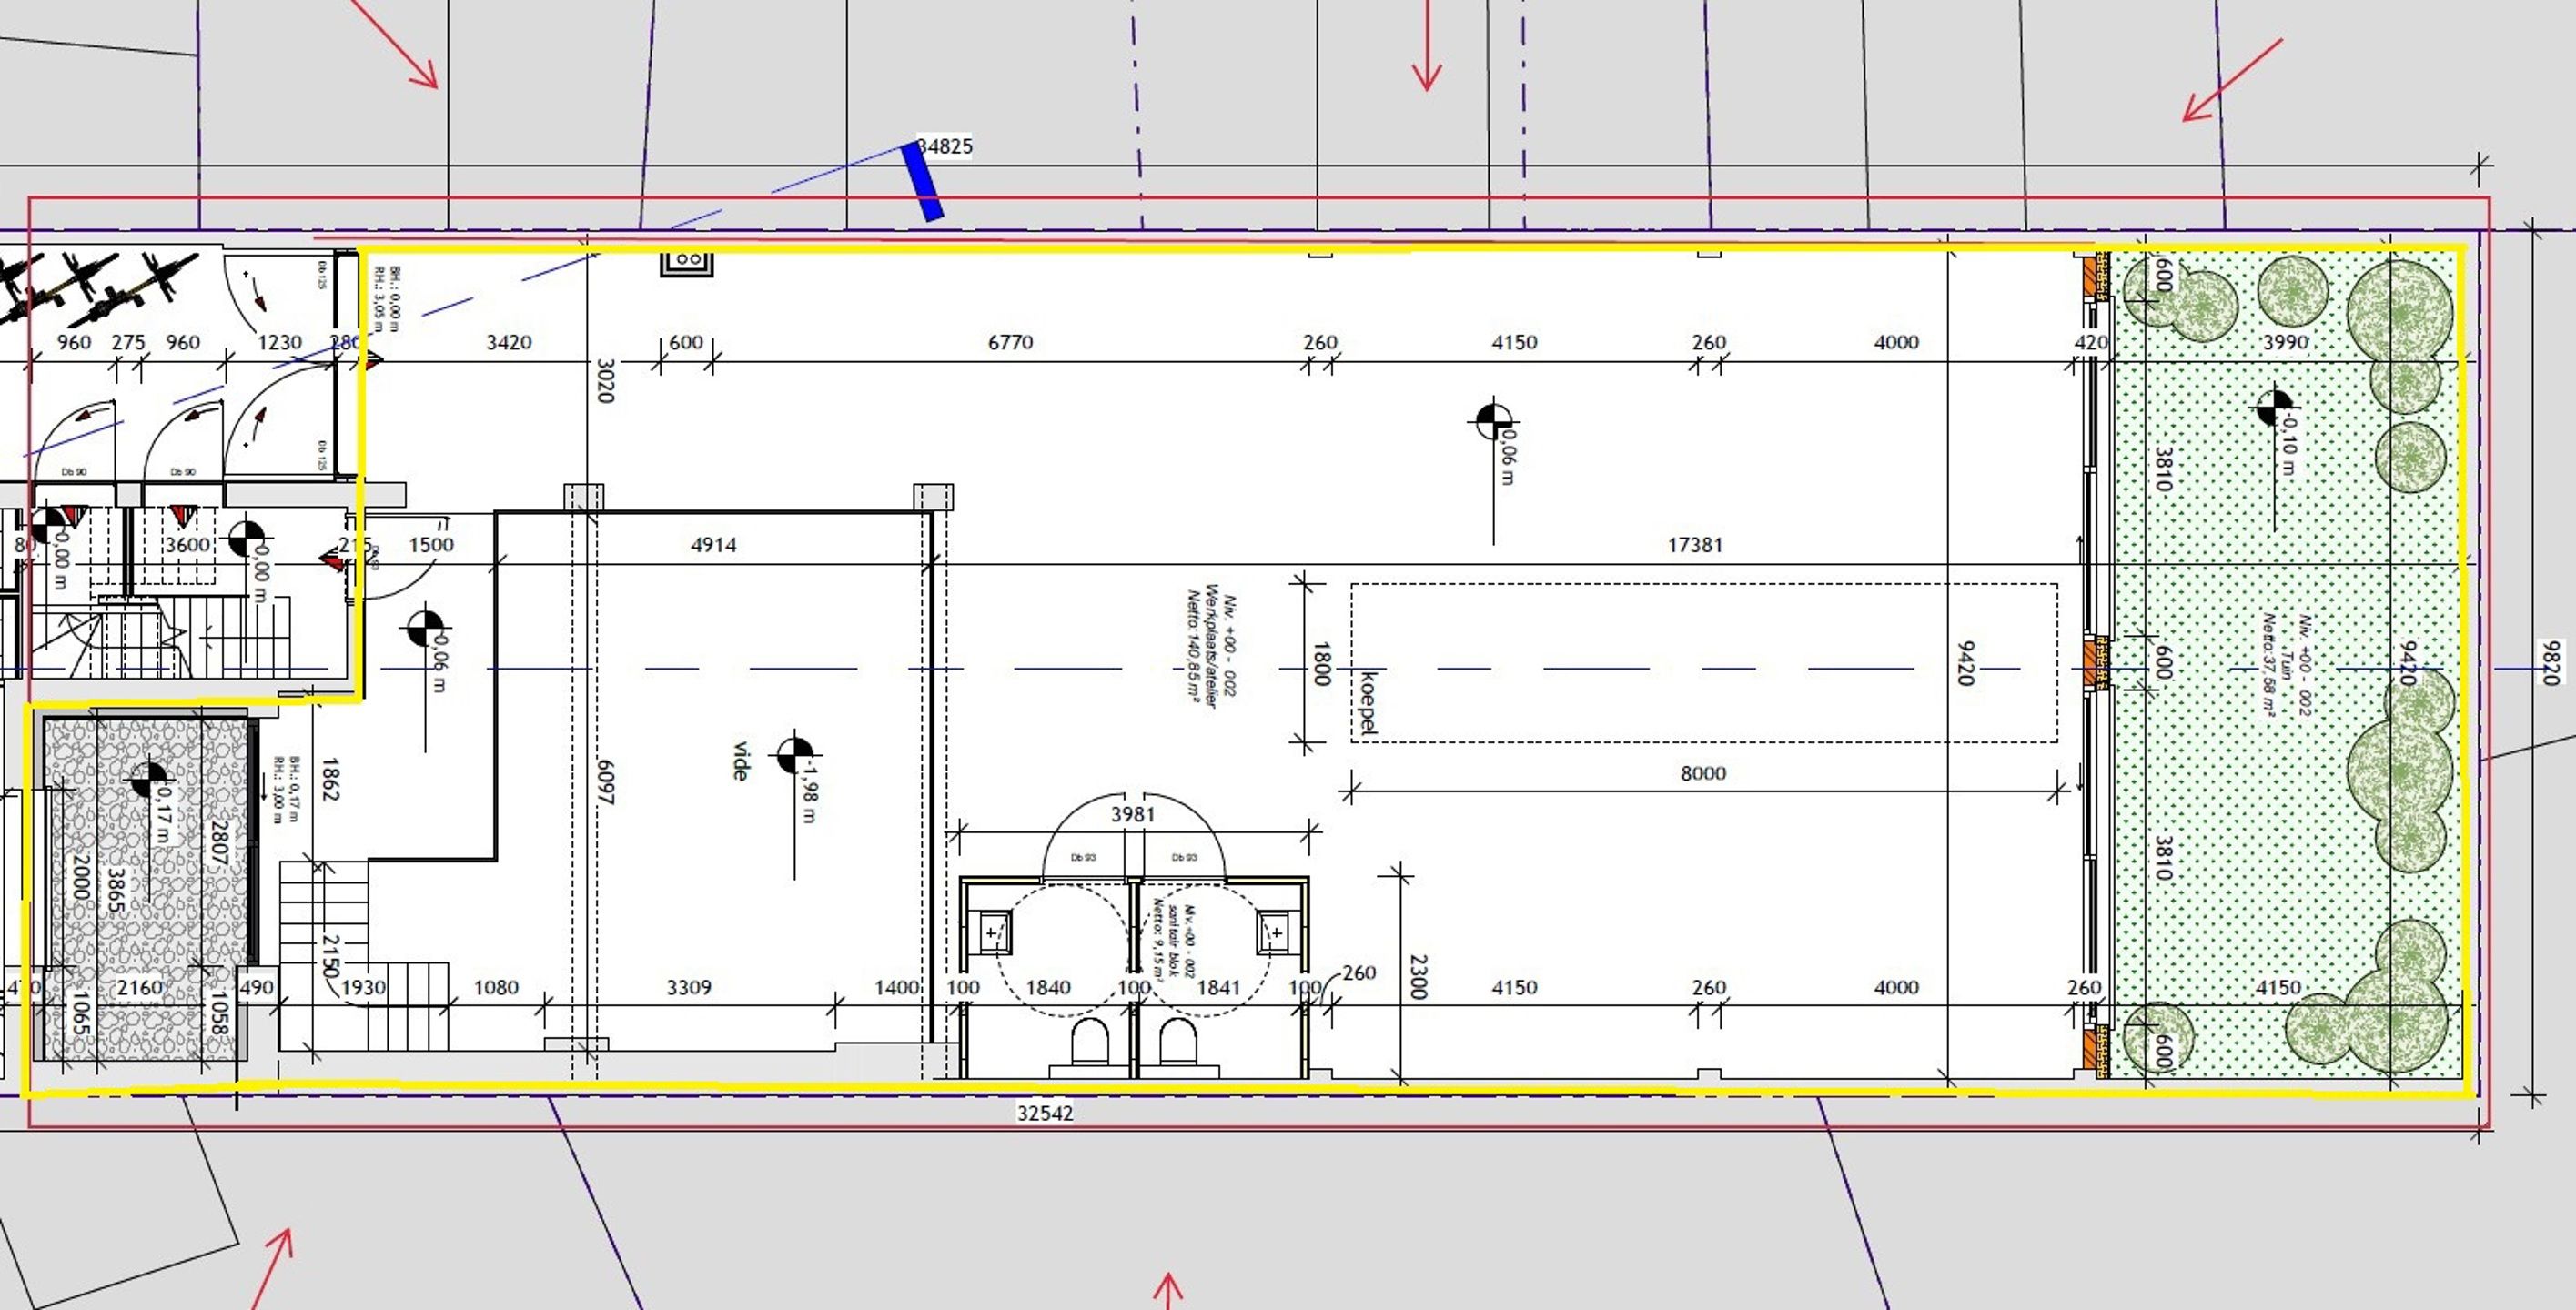Click the vertical 1800 dimension

pos(1321,664)
